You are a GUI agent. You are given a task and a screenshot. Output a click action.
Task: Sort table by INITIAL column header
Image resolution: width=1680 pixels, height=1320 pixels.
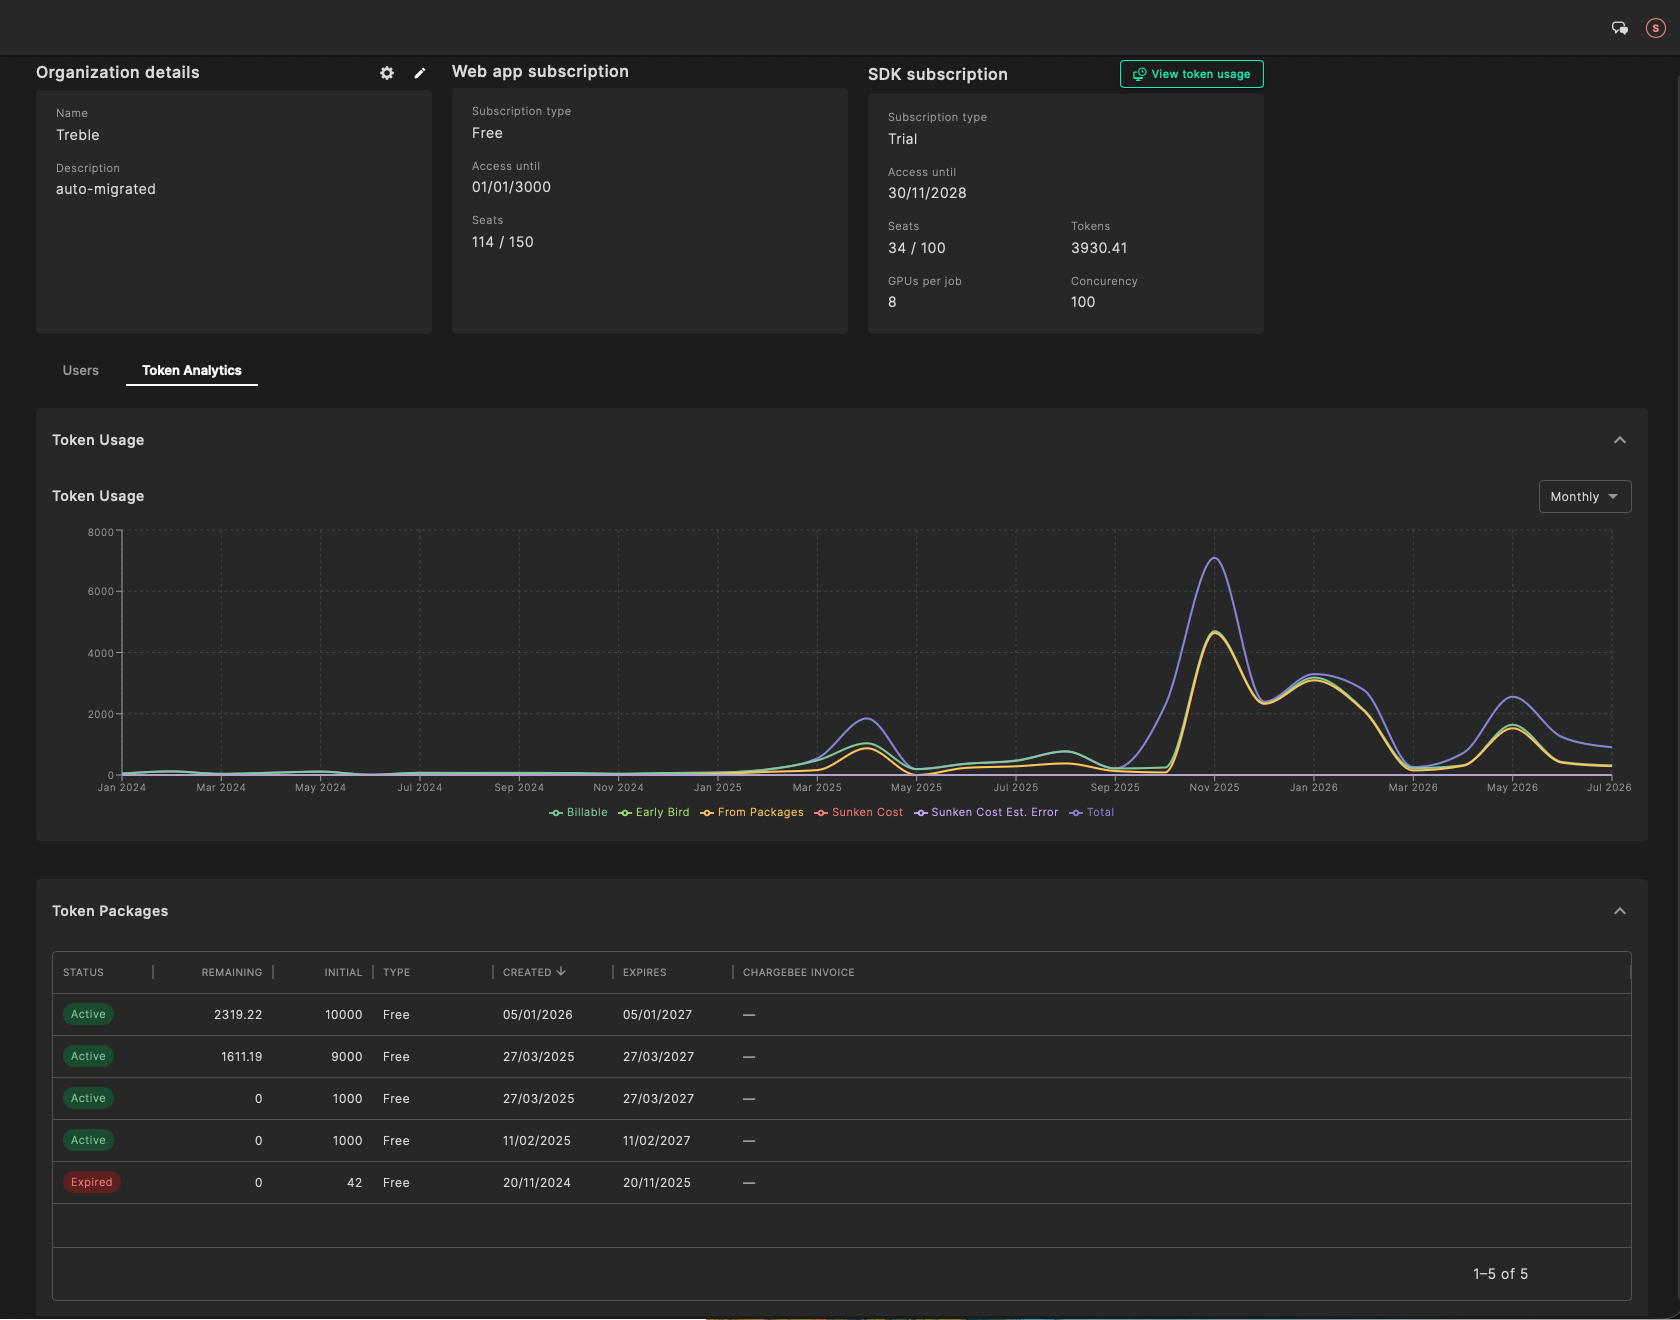pos(343,972)
